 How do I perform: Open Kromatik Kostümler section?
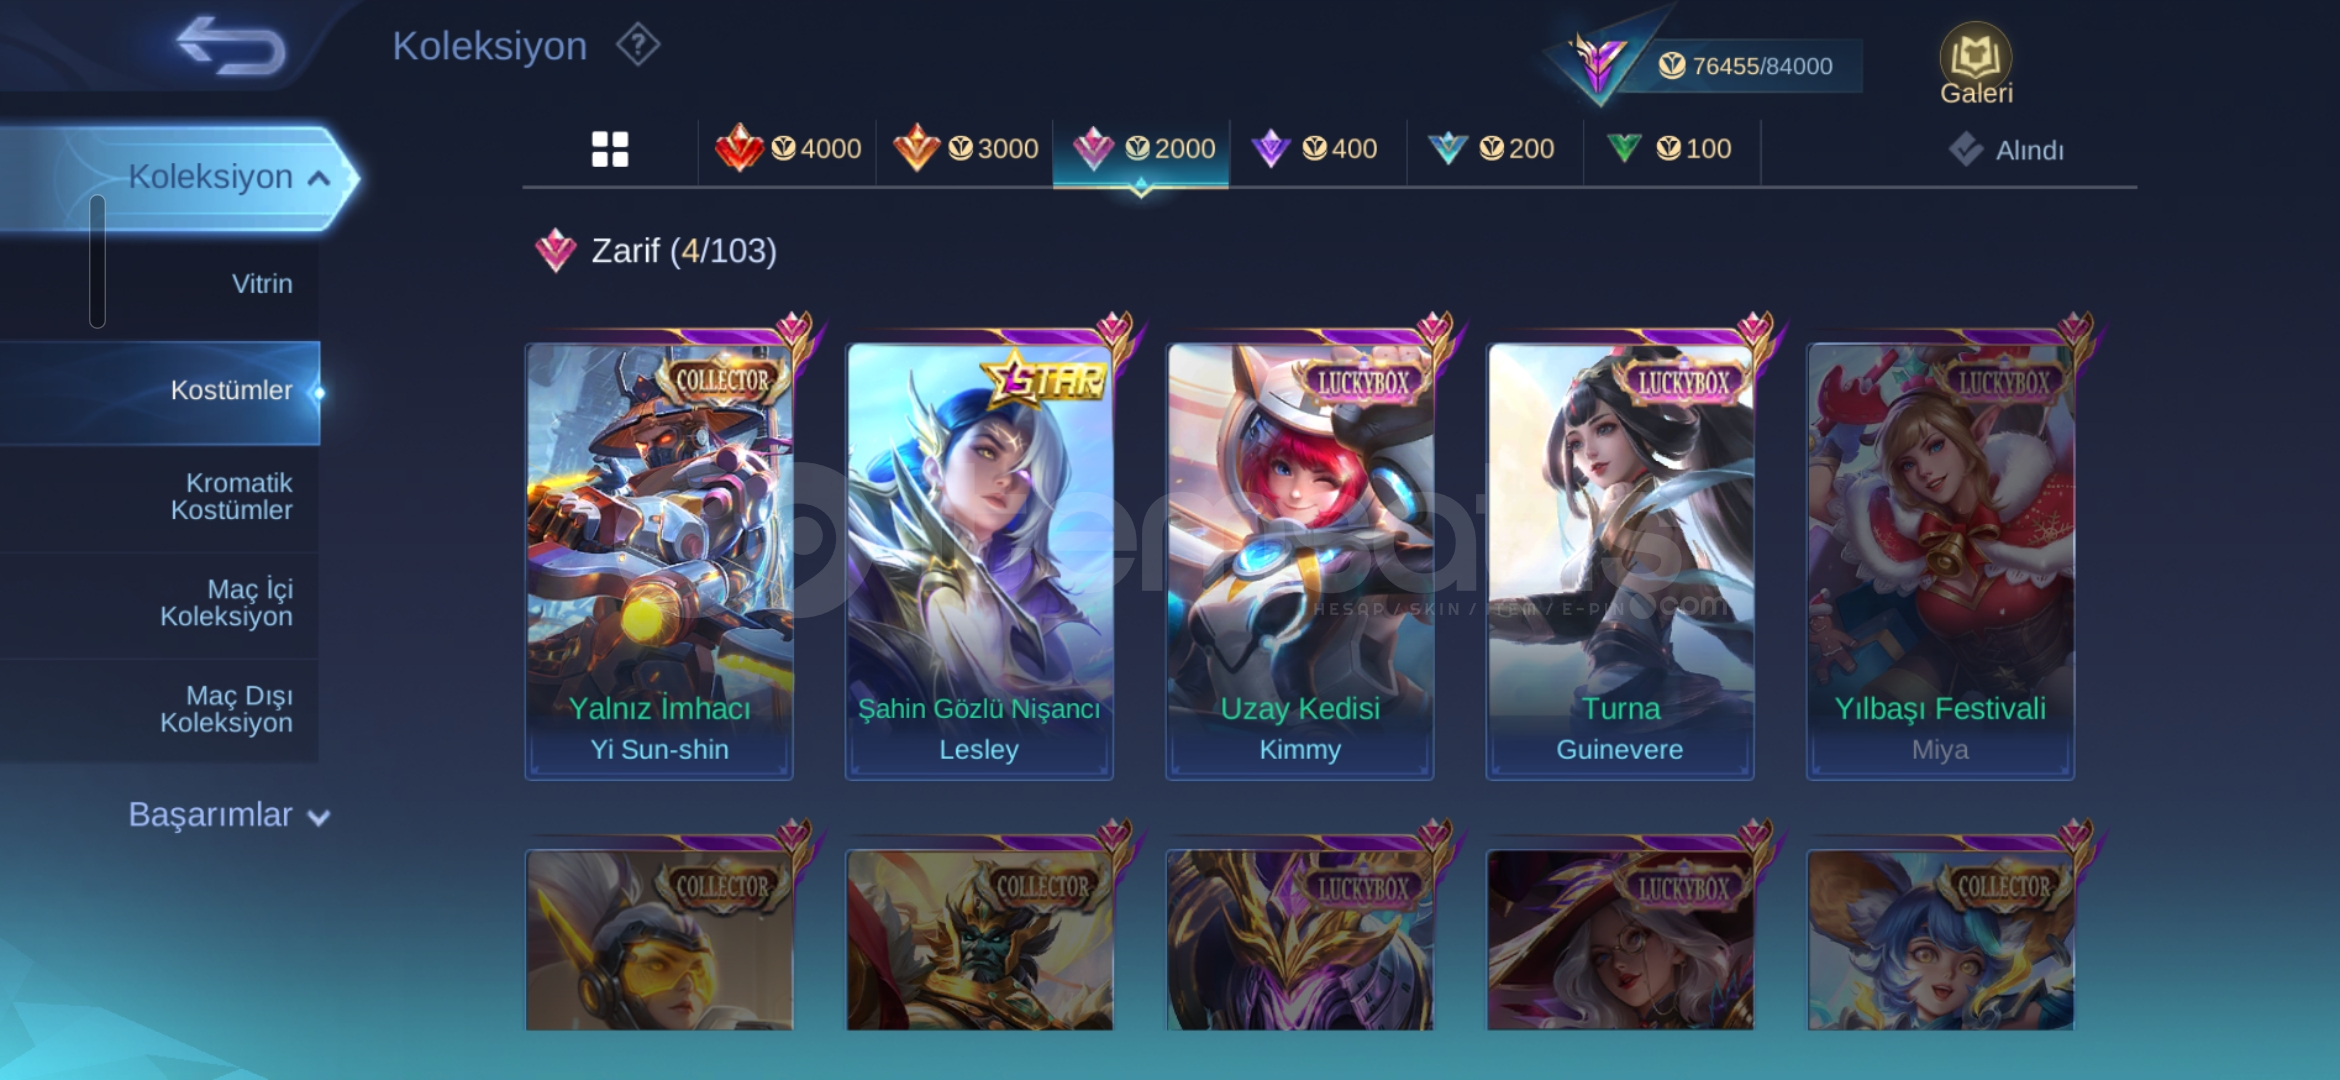tap(231, 496)
